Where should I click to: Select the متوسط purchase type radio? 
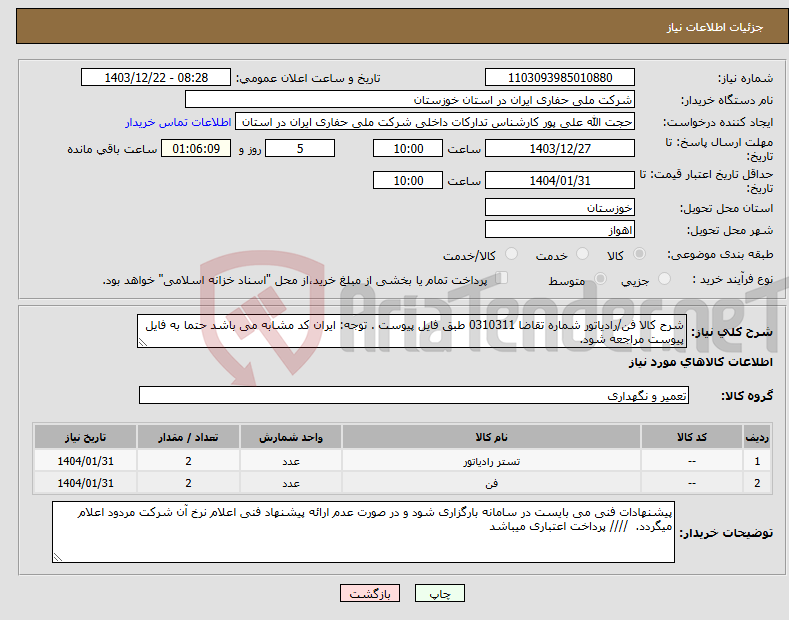600,279
